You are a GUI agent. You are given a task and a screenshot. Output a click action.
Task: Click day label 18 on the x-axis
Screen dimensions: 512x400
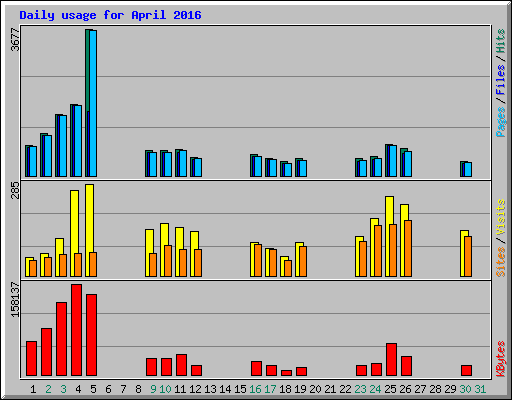coord(285,389)
